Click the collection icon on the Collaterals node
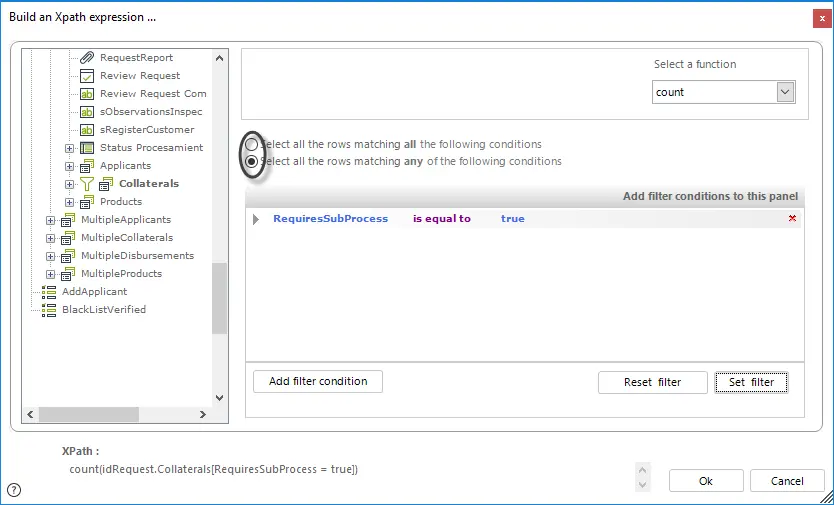 point(106,184)
